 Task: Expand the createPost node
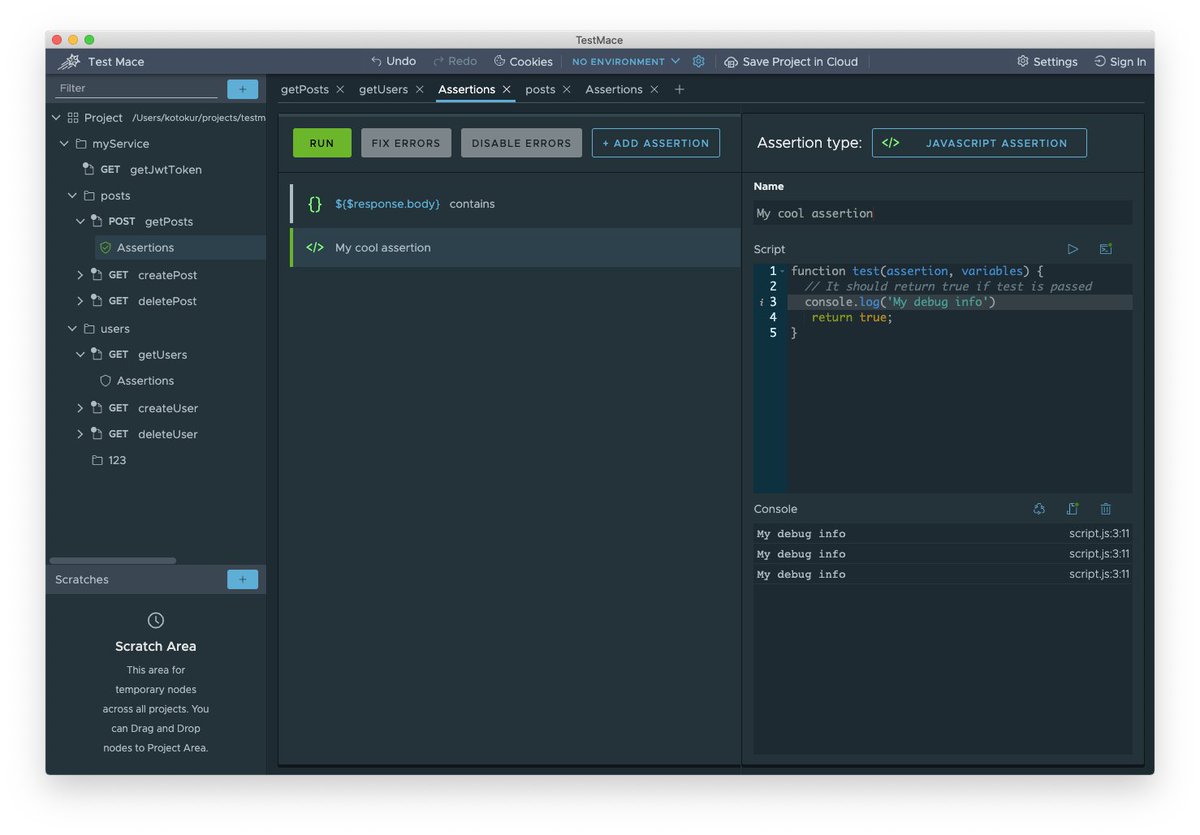tap(81, 275)
